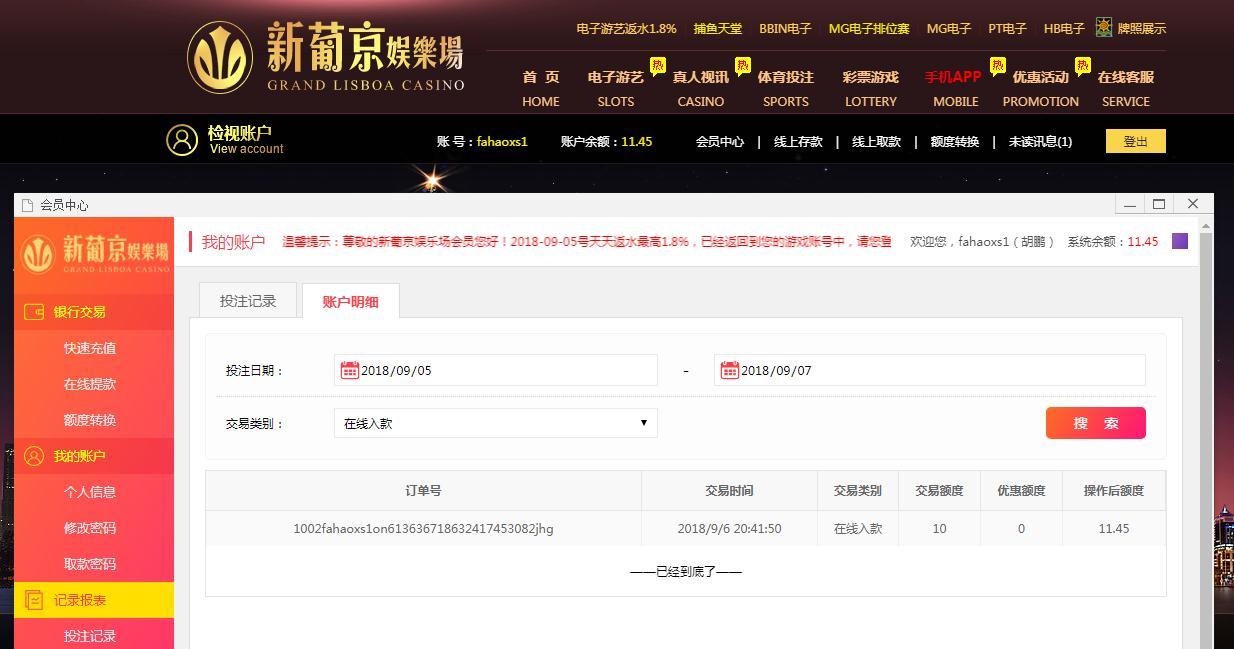Open 体育投注 SPORTS menu
1234x649 pixels.
pos(786,88)
